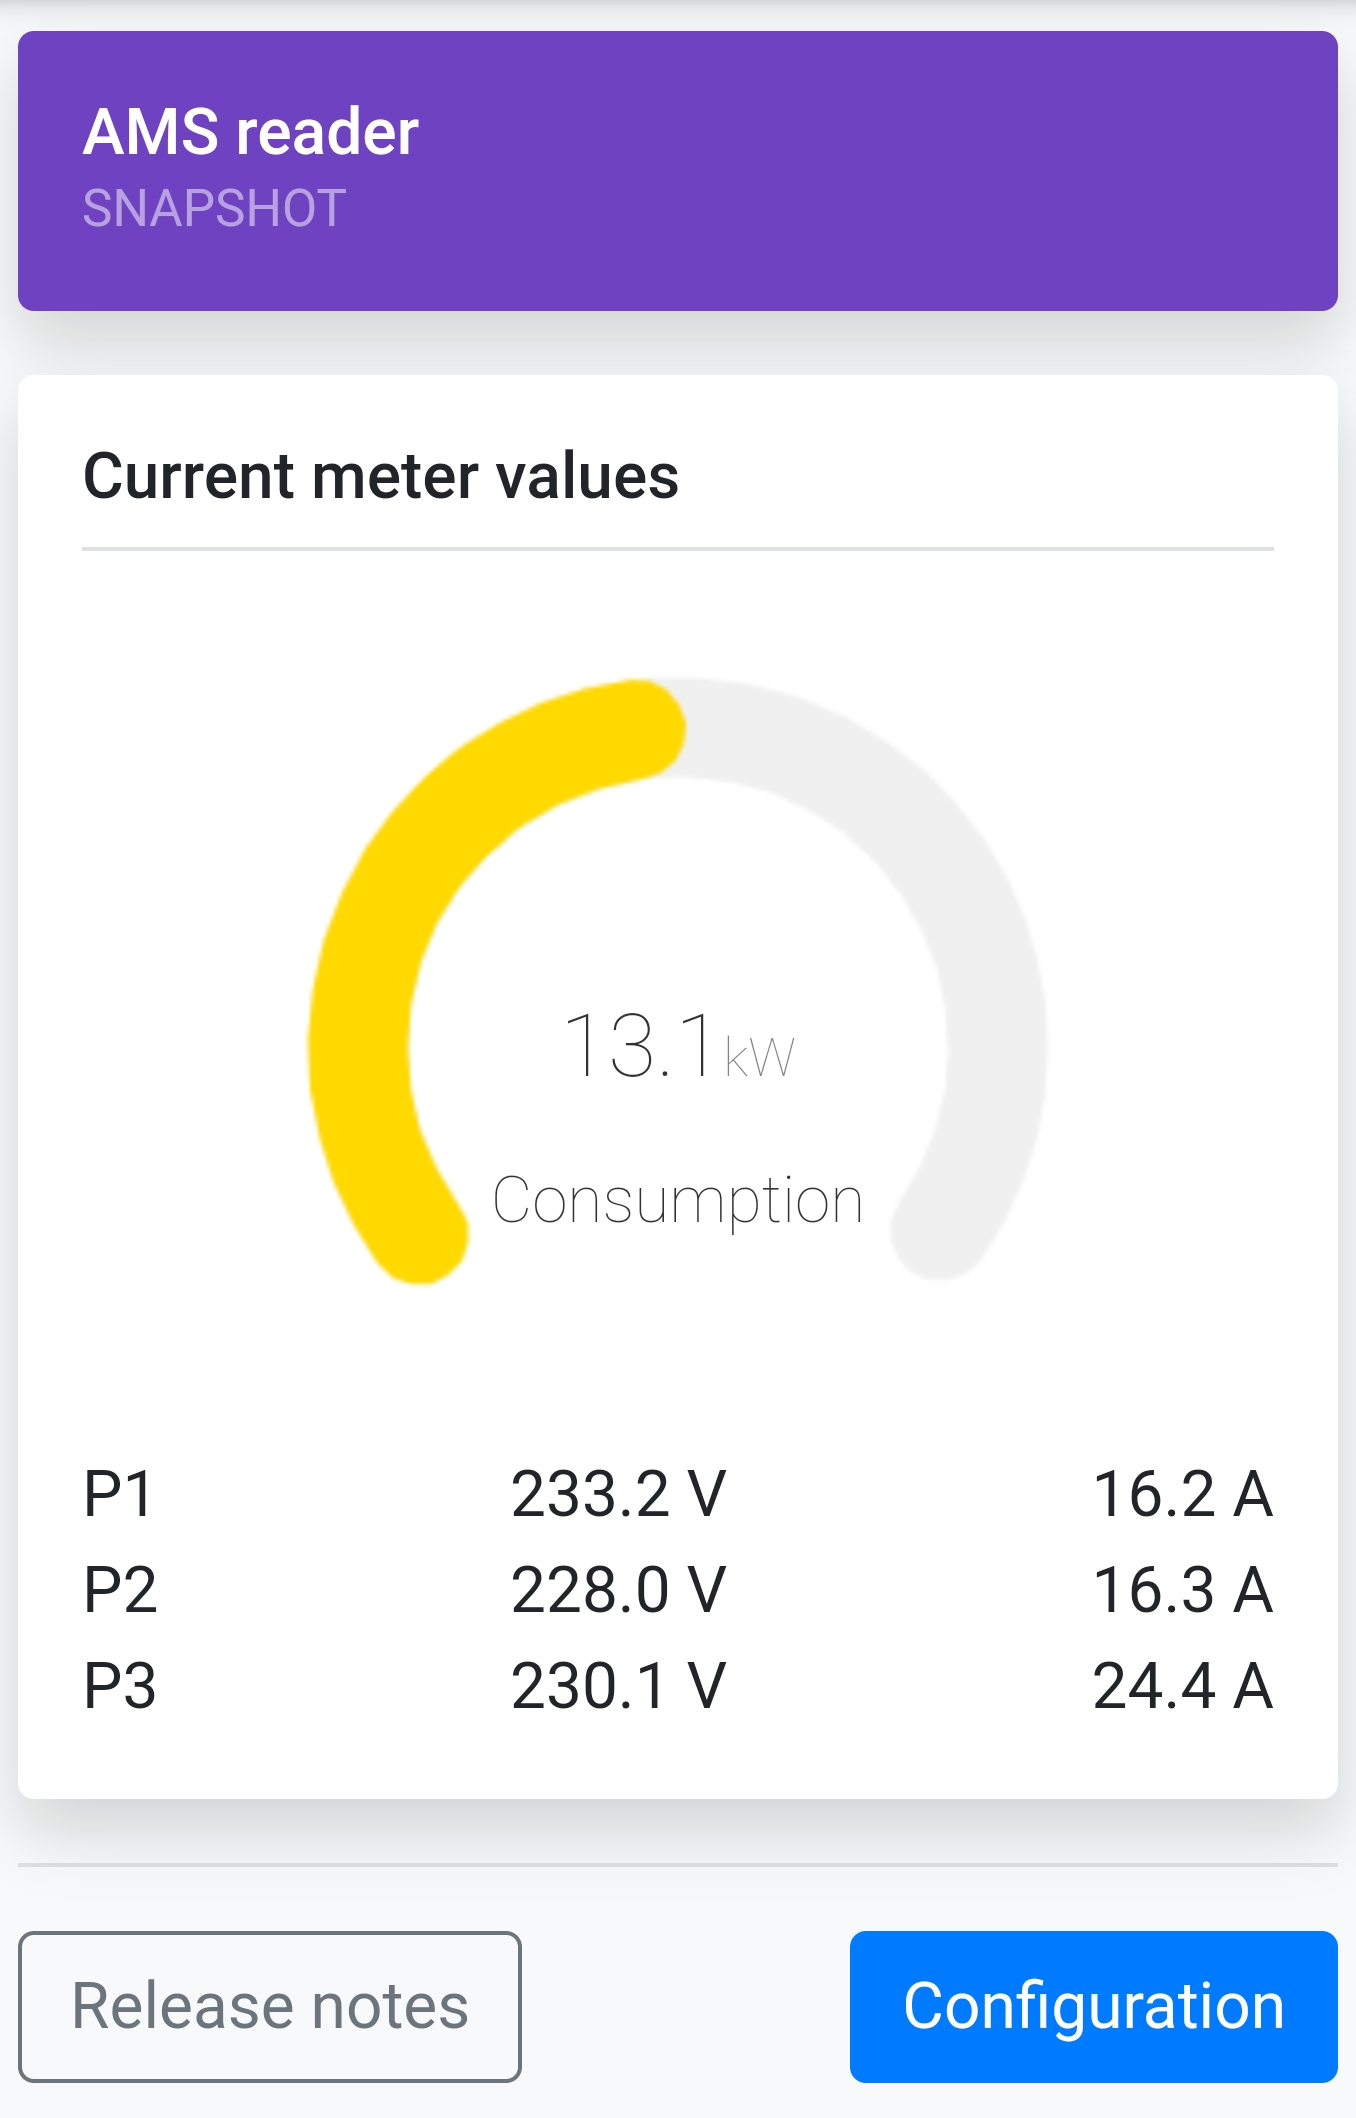Open the Release notes button
The width and height of the screenshot is (1356, 2118).
(270, 2006)
